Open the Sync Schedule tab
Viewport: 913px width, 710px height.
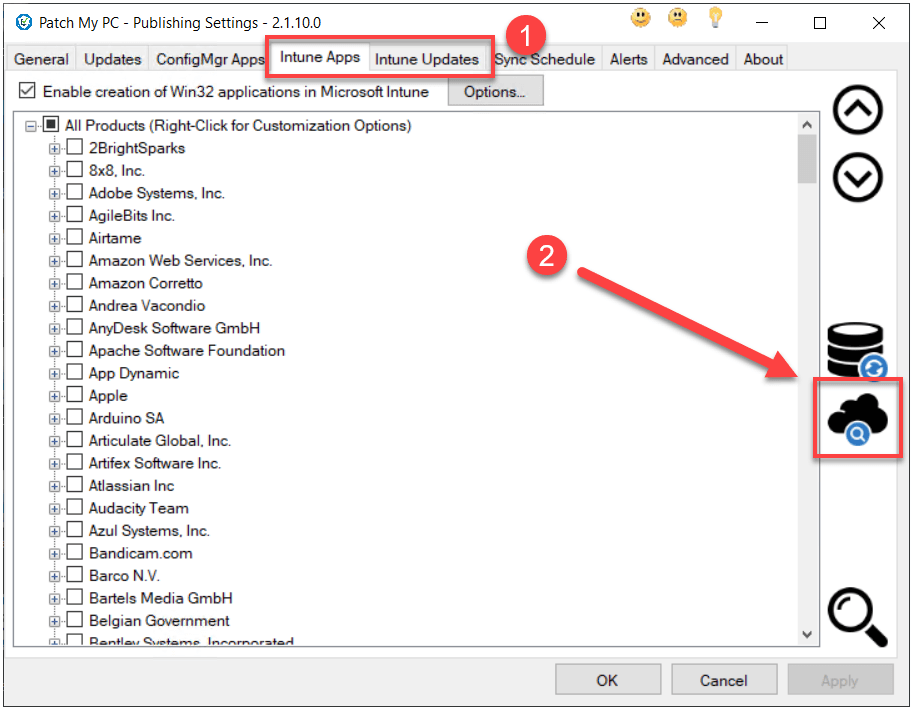544,59
